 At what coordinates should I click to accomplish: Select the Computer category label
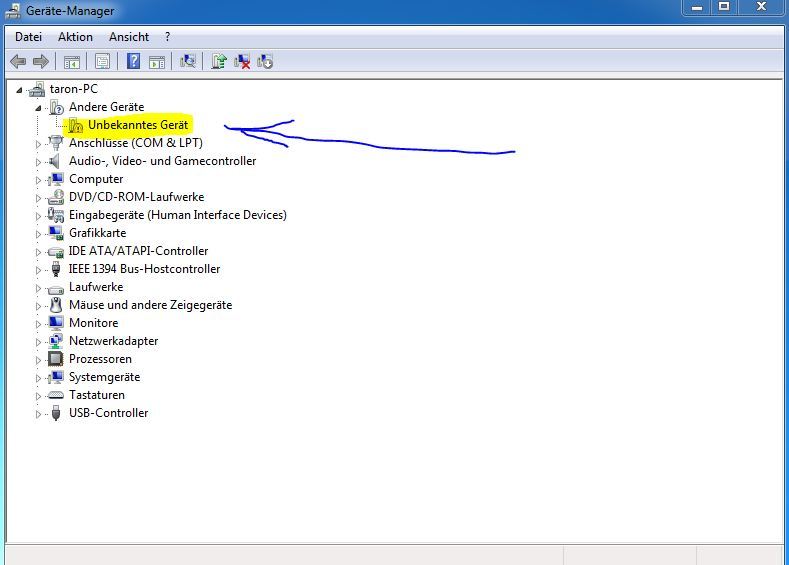tap(96, 179)
